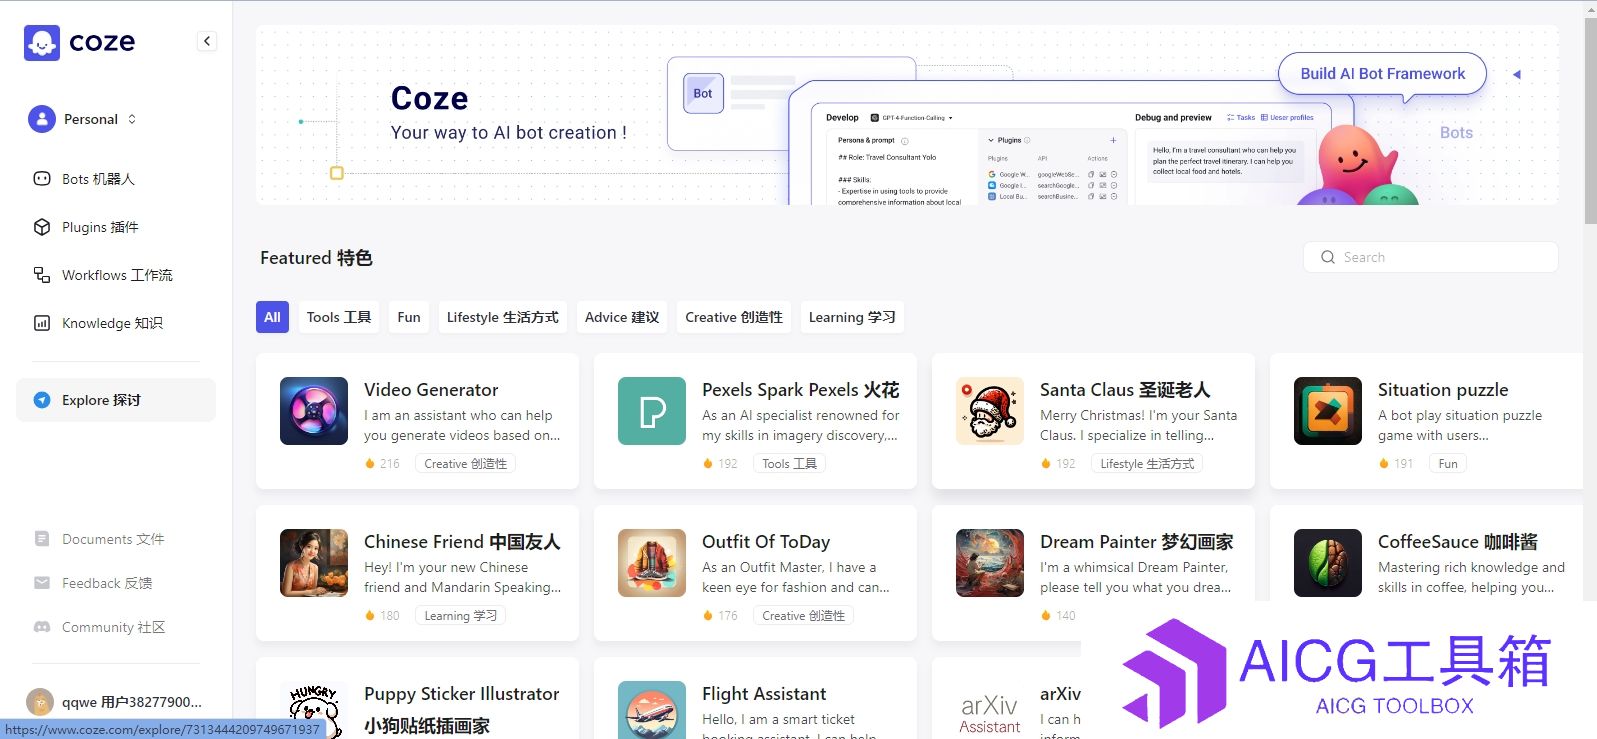The height and width of the screenshot is (739, 1597).
Task: Open Feedback 反馈 link
Action: point(107,583)
